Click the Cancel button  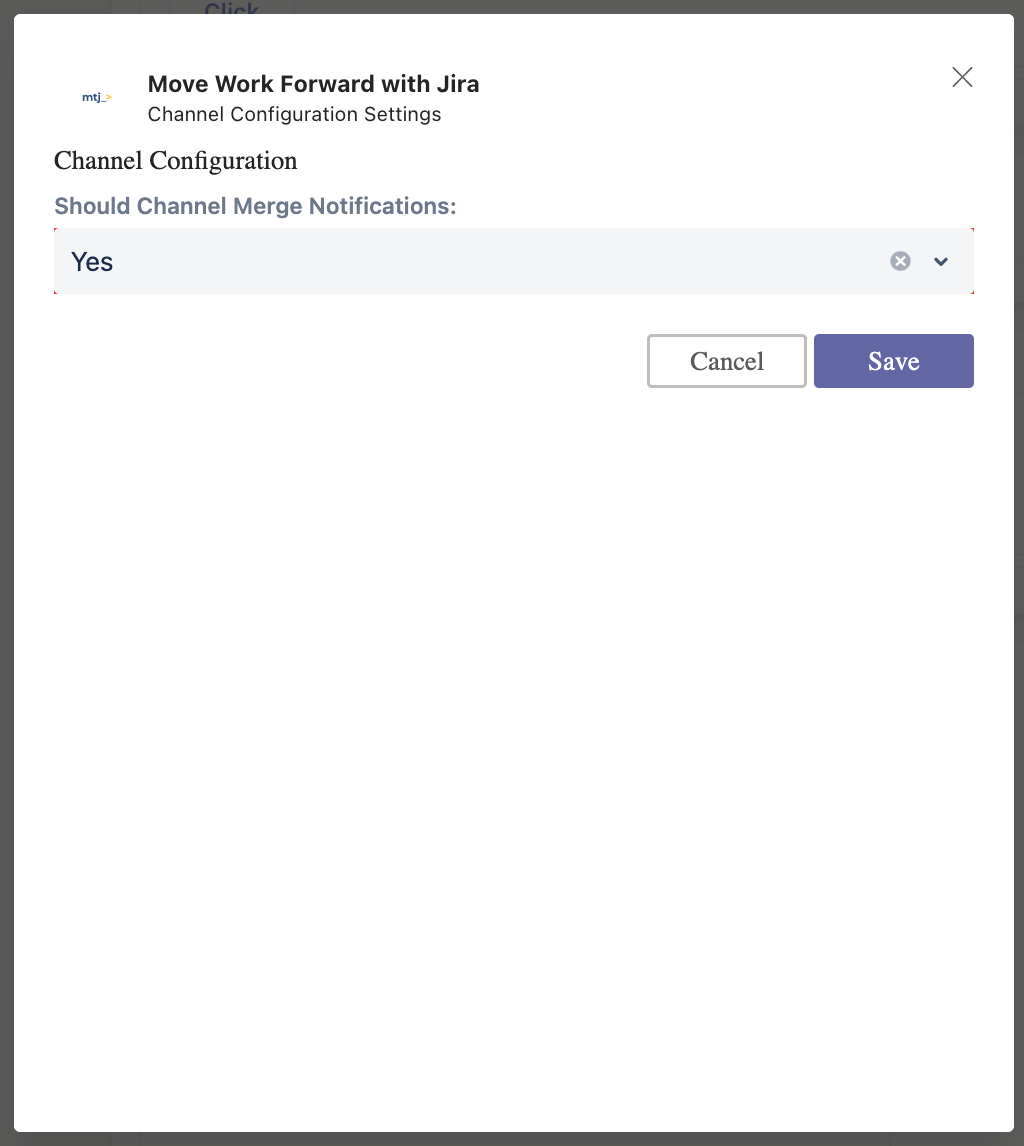coord(727,361)
